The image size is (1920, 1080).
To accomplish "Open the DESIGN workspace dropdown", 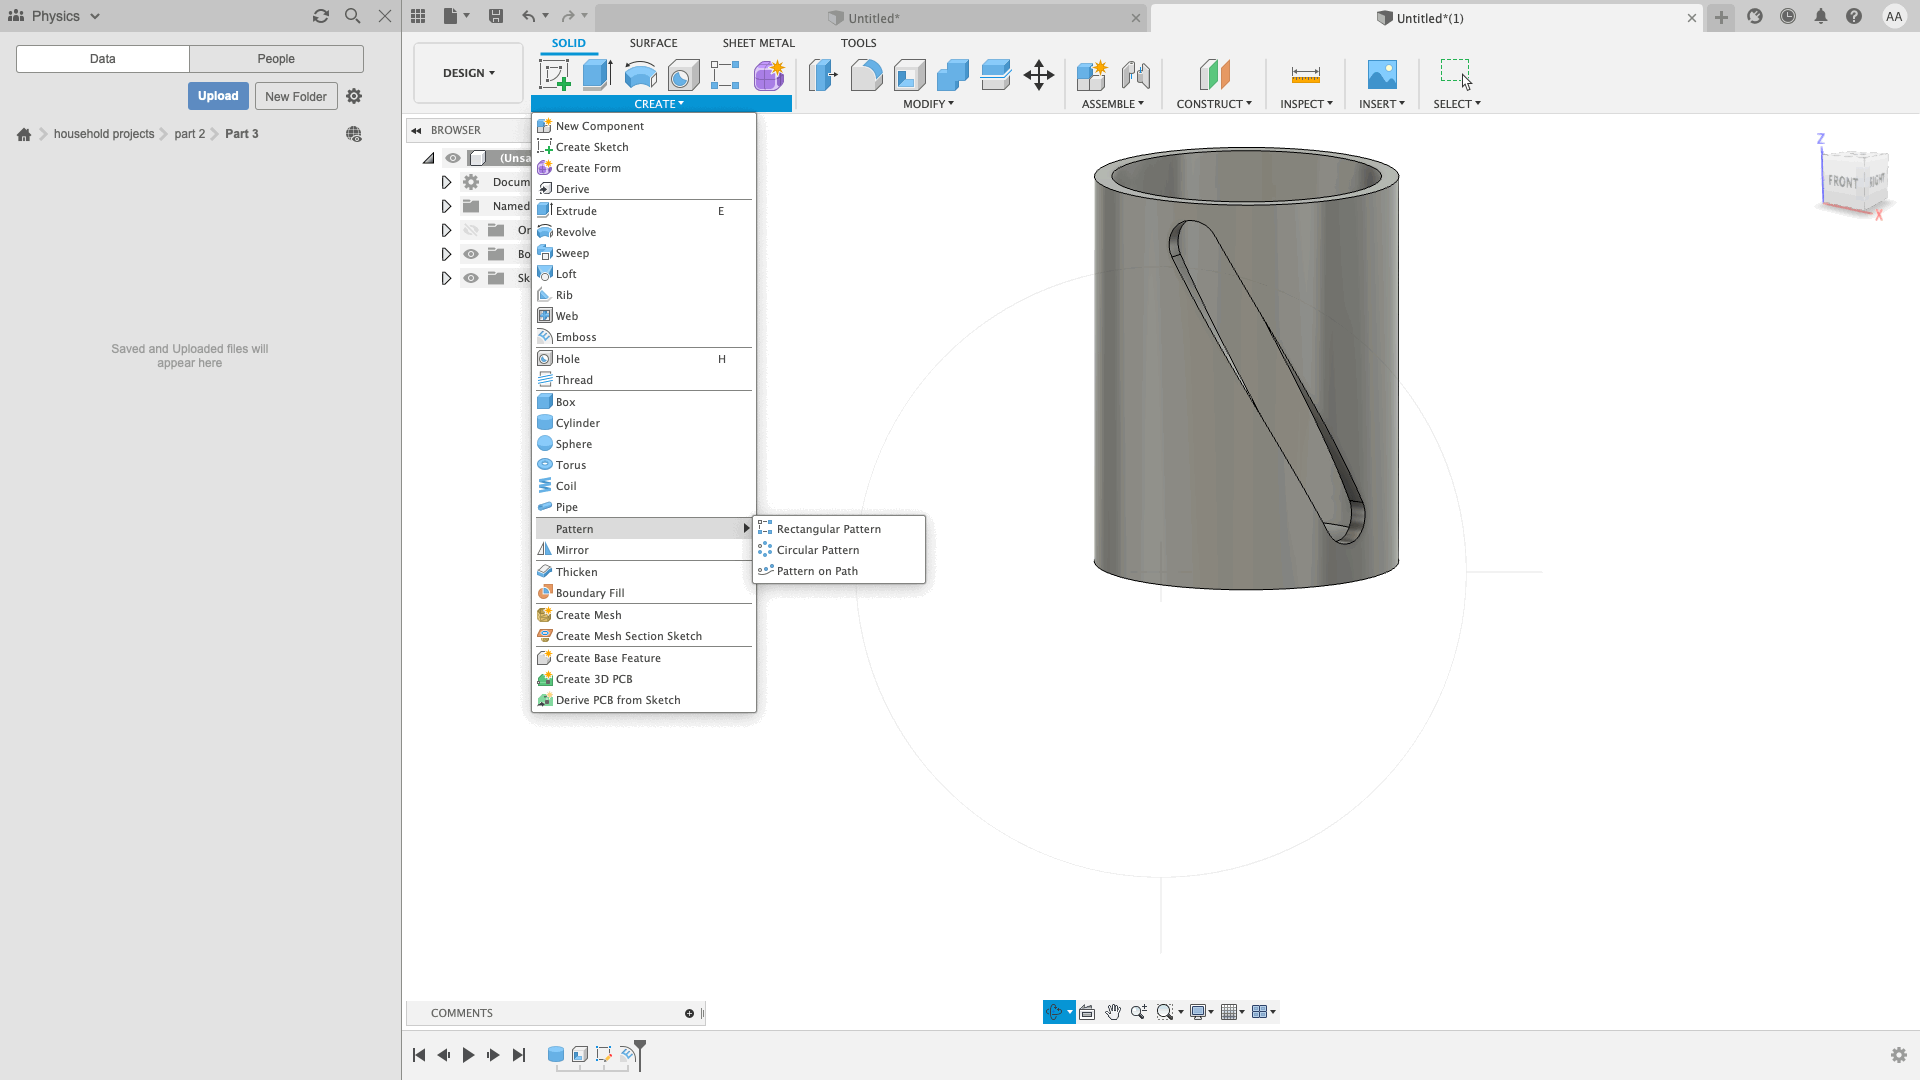I will [468, 73].
